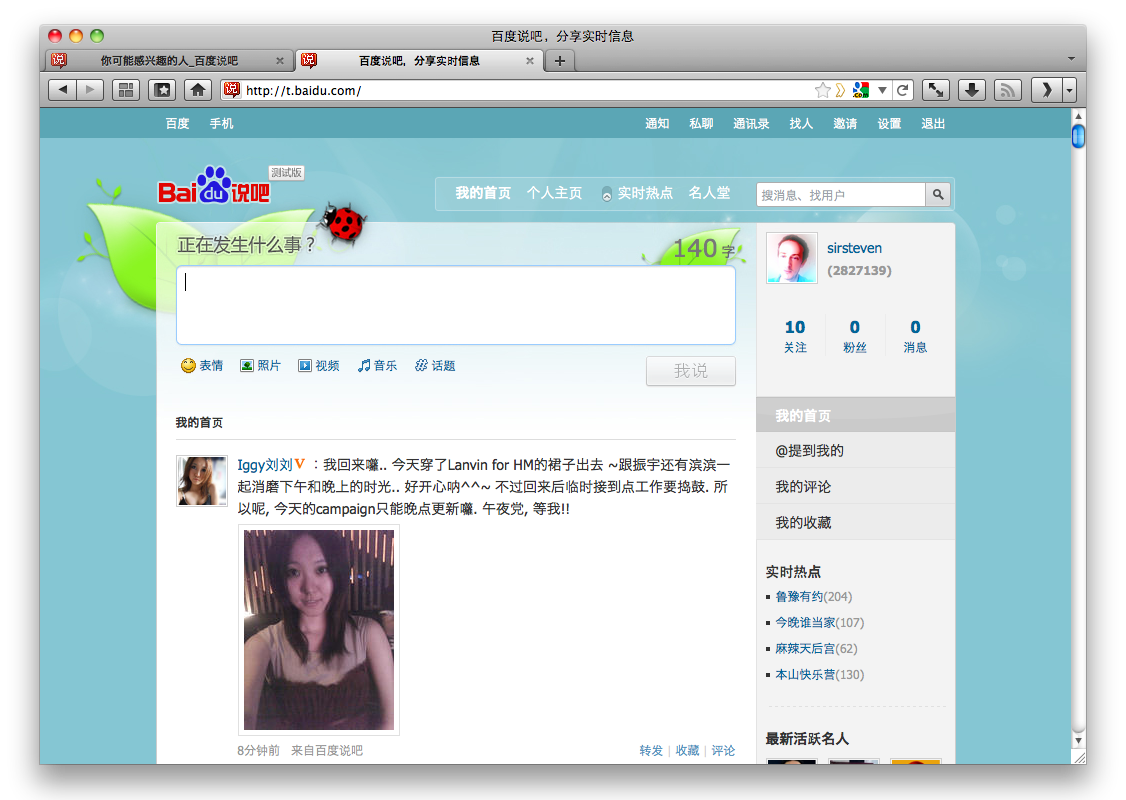
Task: Reload the page with the refresh icon
Action: [x=903, y=90]
